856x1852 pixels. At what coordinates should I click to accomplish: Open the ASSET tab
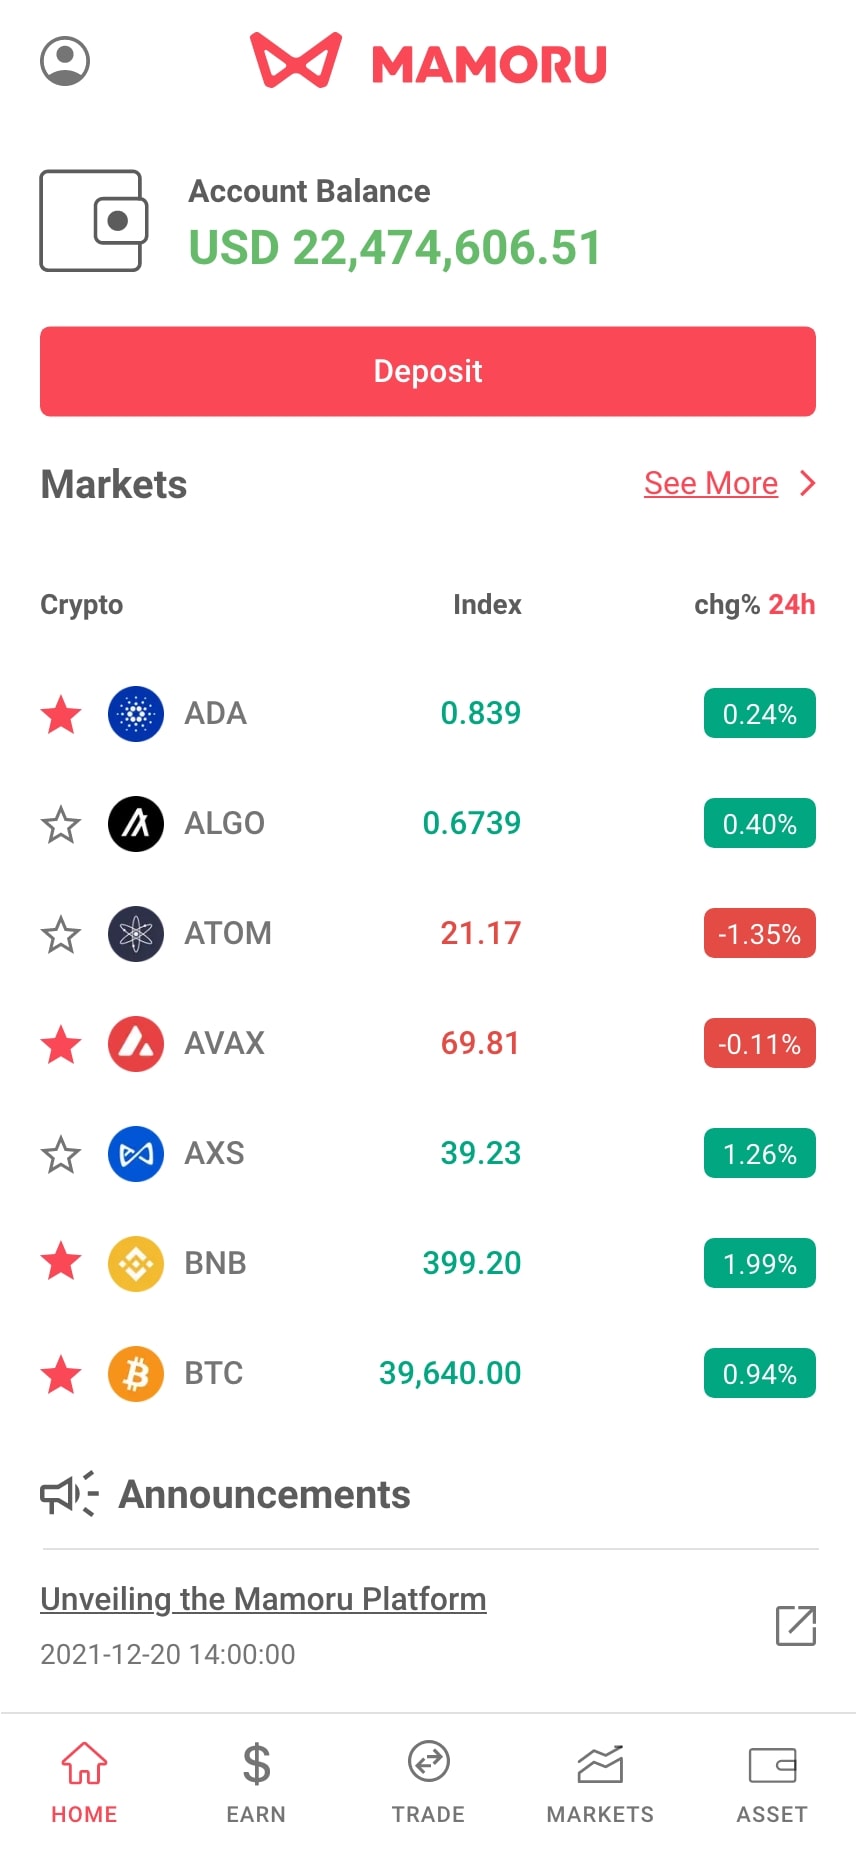772,1782
